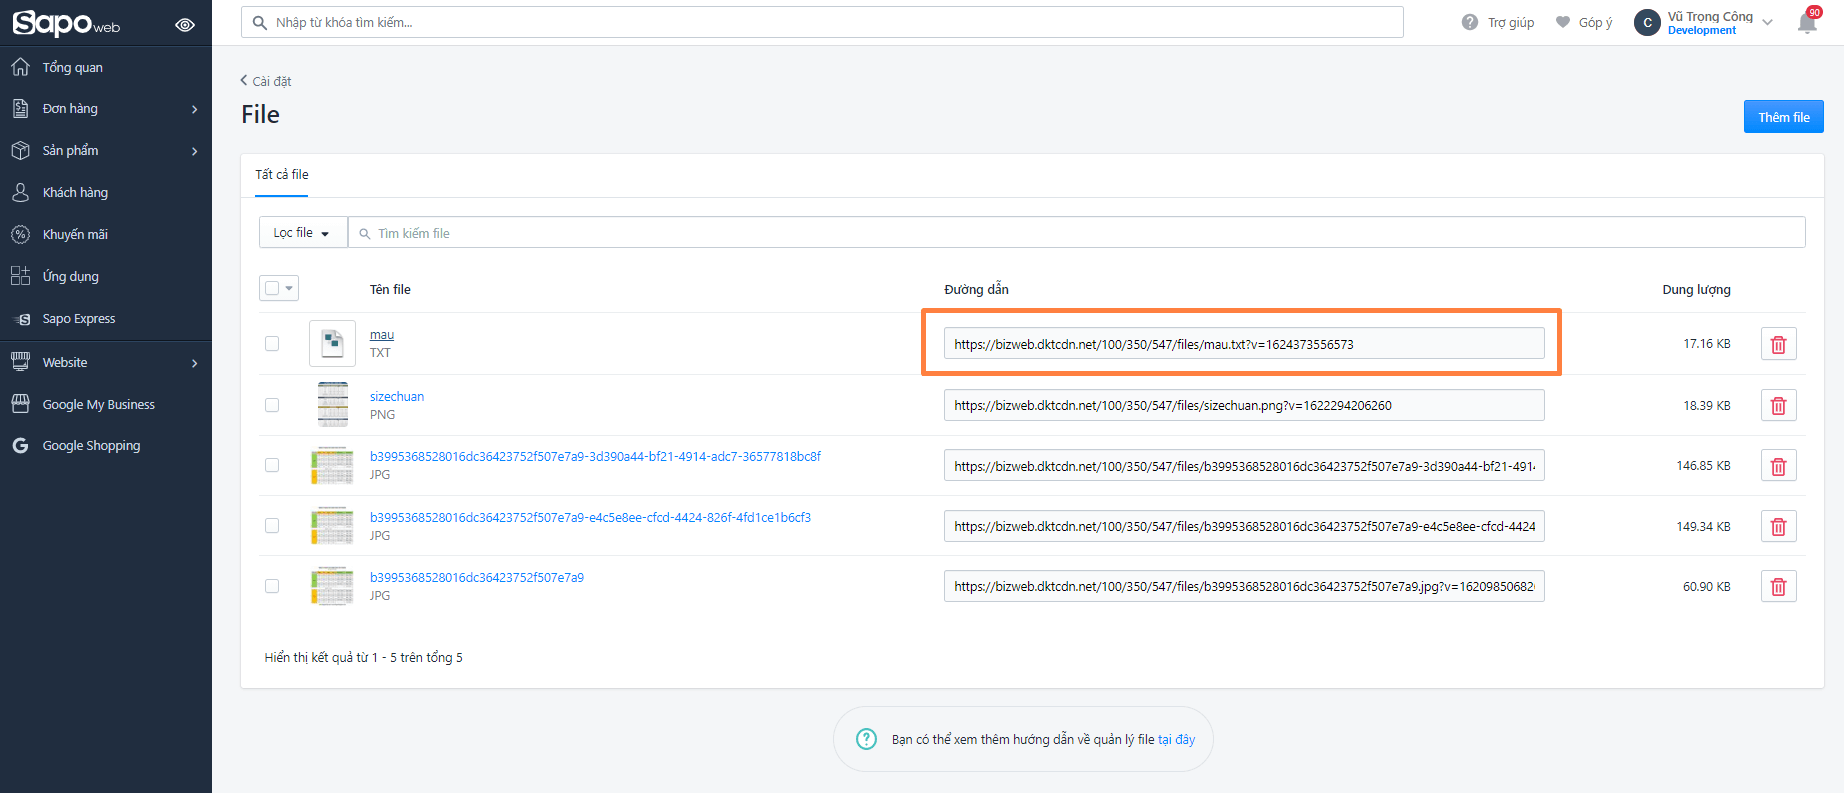Select the mau.txt URL field
The image size is (1844, 793).
click(x=1244, y=344)
